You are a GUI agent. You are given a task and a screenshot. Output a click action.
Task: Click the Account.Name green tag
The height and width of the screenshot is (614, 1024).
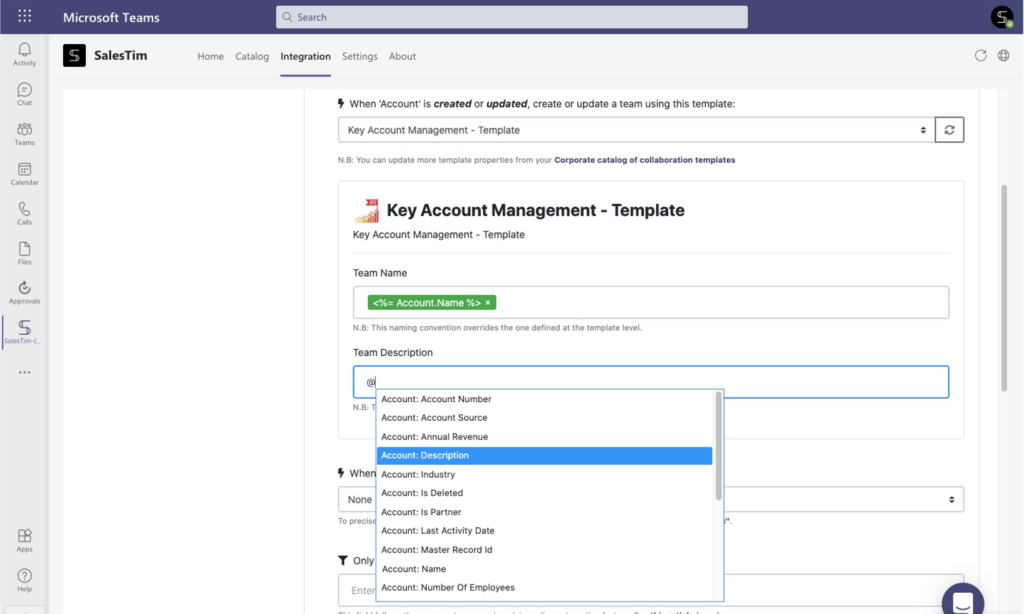point(432,302)
